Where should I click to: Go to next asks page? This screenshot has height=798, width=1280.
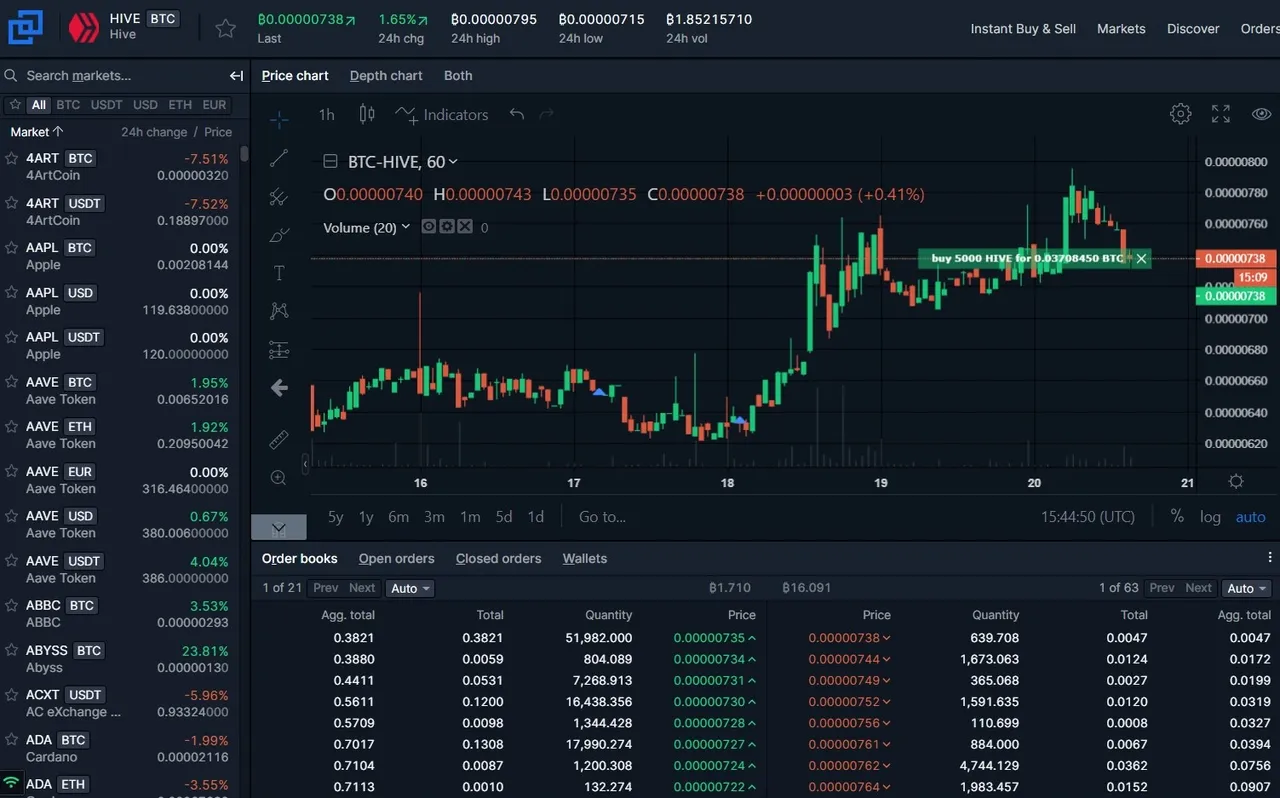[x=1198, y=588]
